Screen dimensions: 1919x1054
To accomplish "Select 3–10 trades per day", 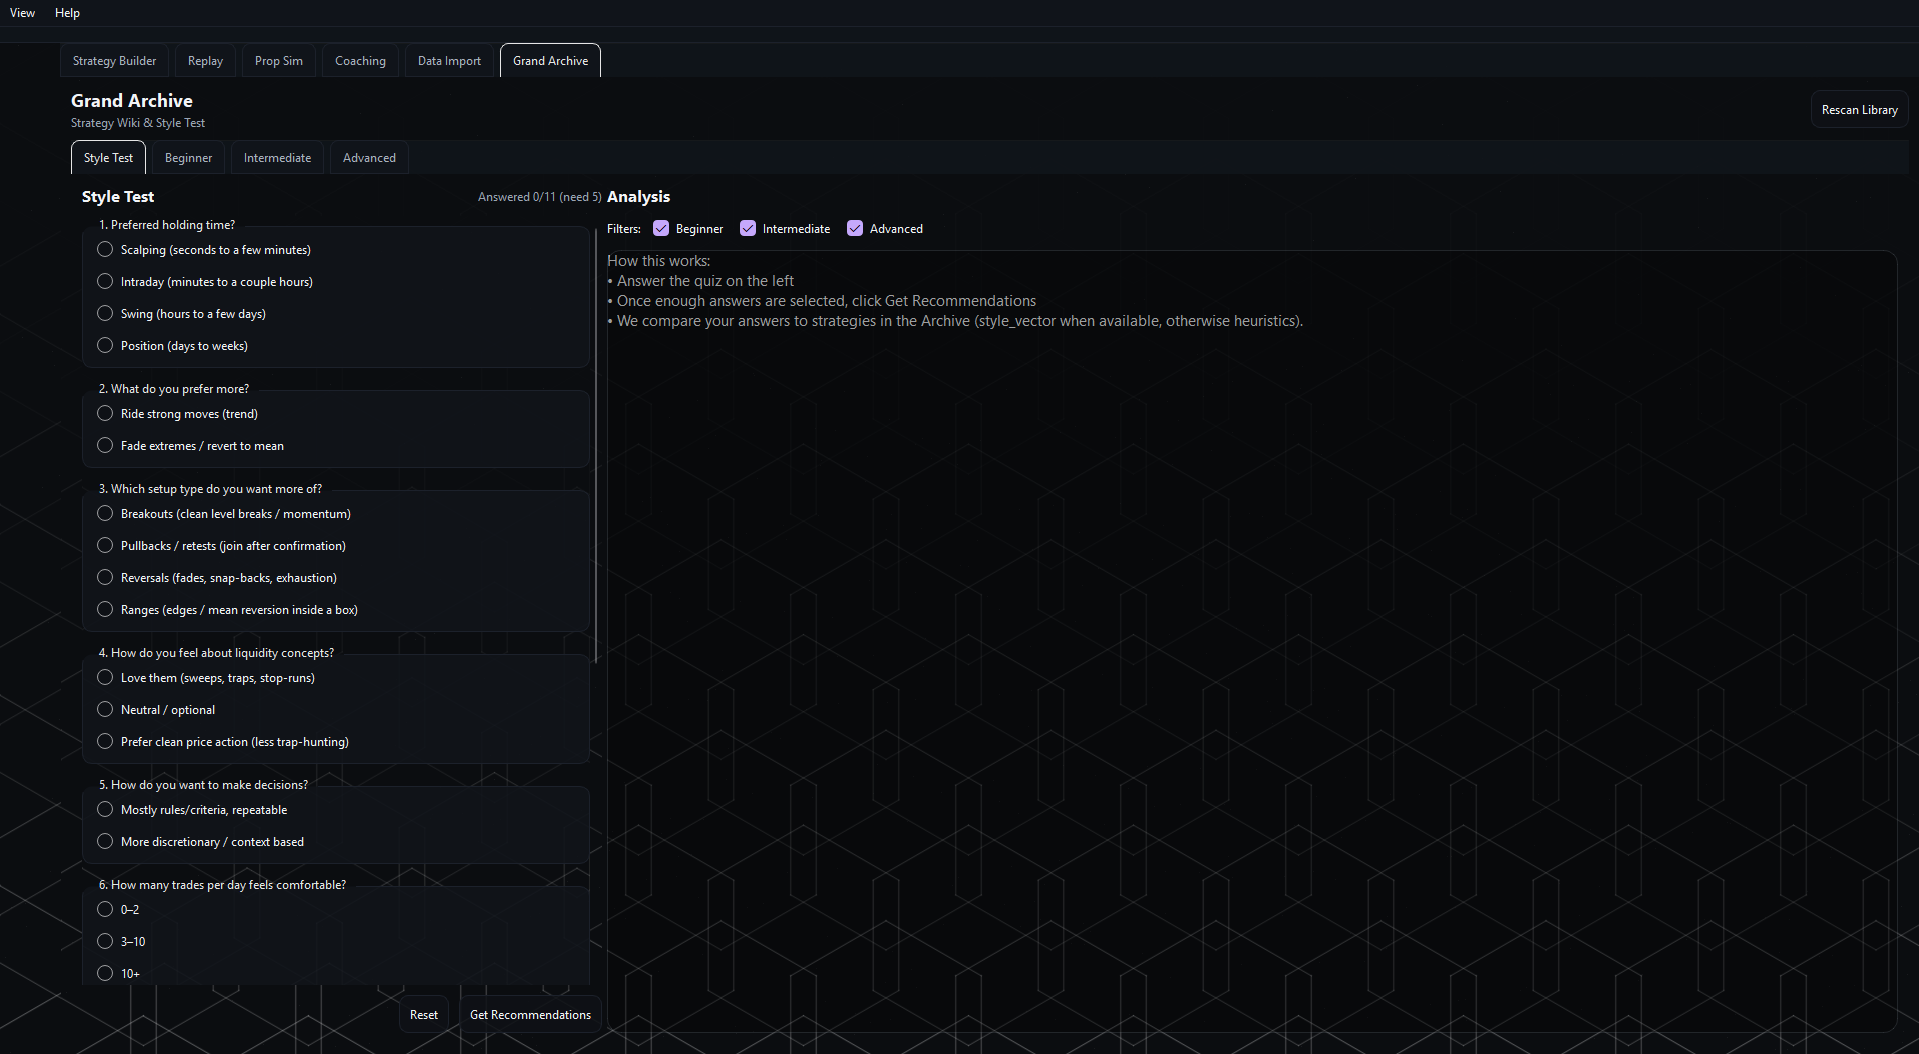I will pos(105,942).
